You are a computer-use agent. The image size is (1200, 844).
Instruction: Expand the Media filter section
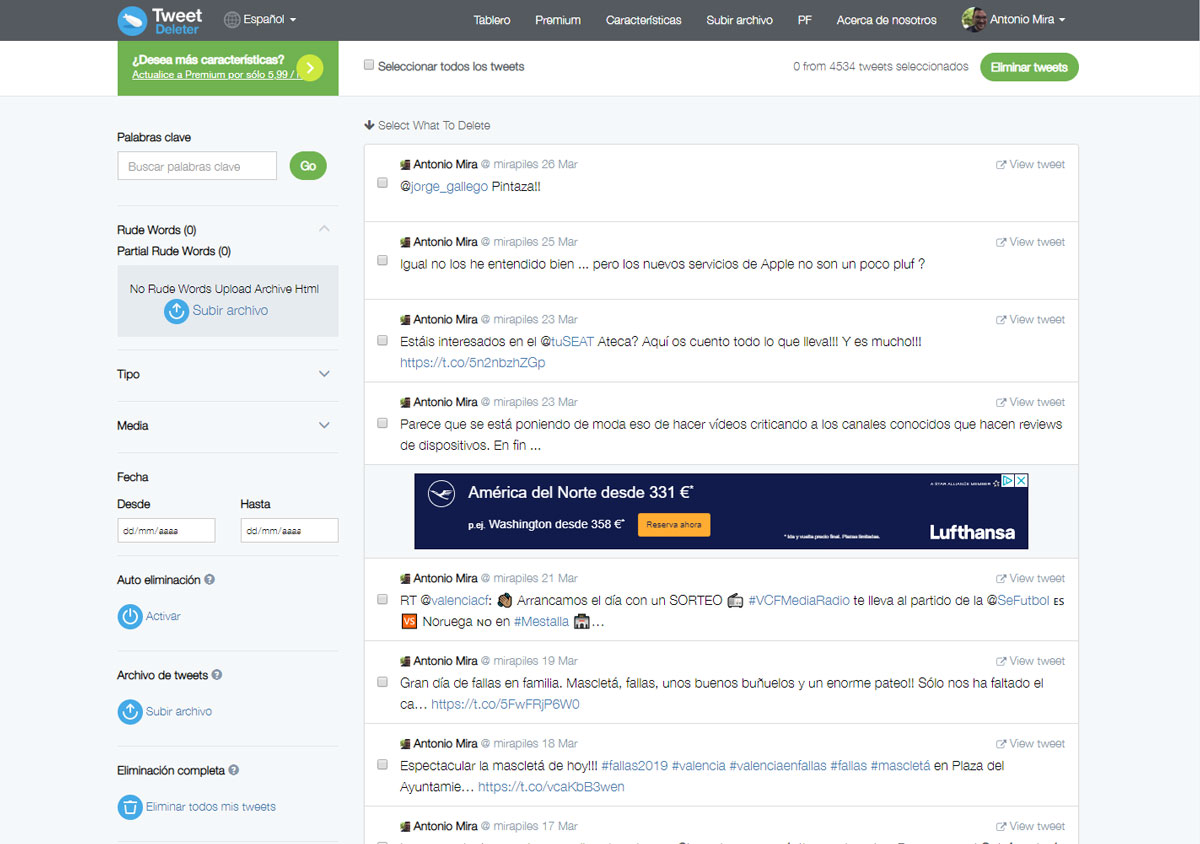tap(323, 425)
